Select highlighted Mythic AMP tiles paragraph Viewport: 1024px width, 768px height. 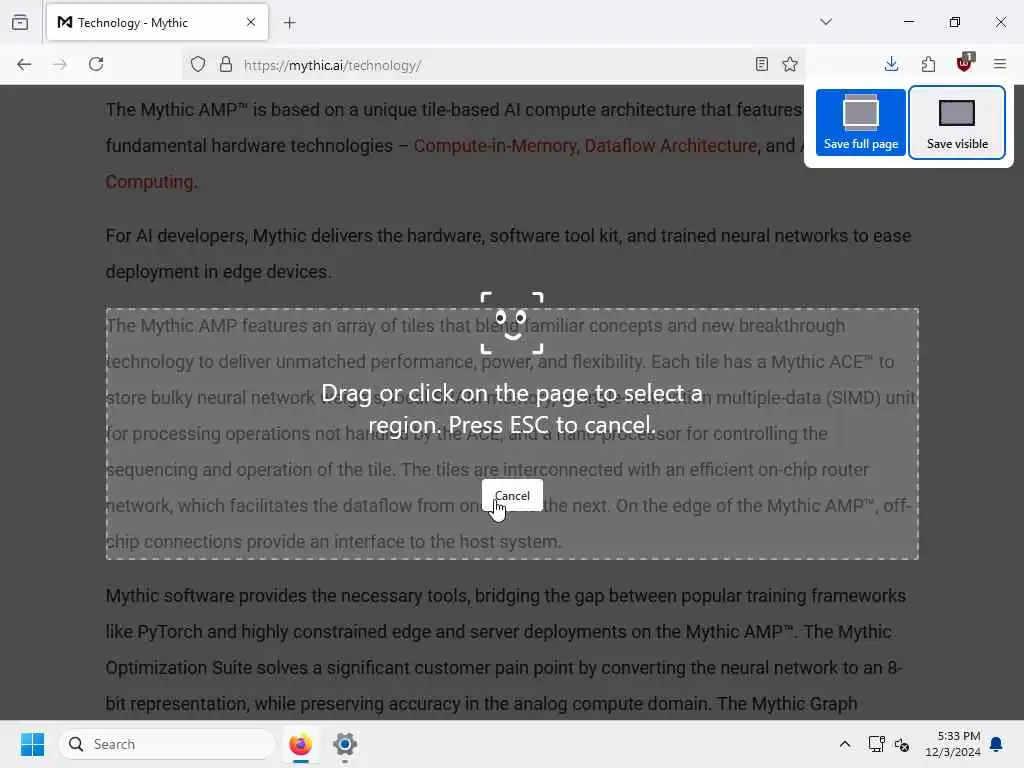pos(512,434)
